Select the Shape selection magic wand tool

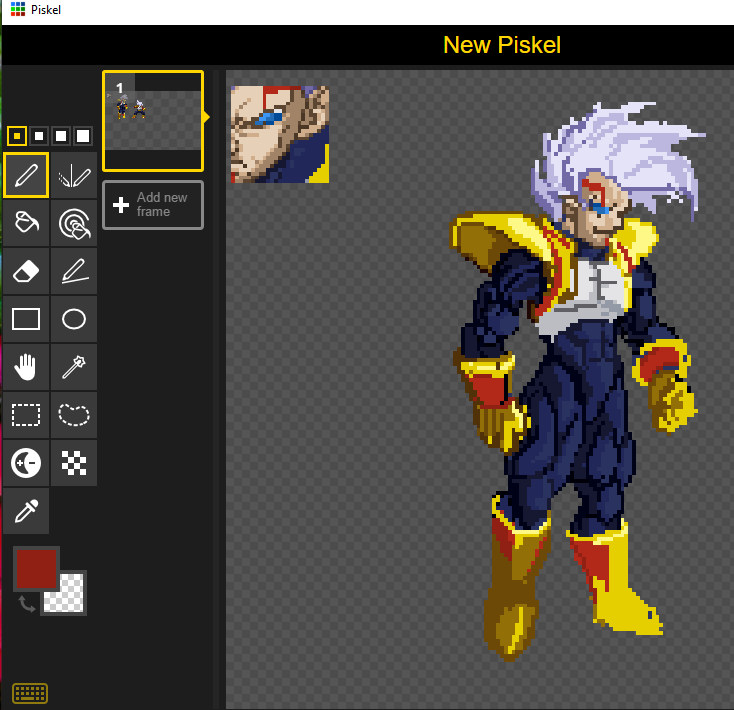pos(74,367)
